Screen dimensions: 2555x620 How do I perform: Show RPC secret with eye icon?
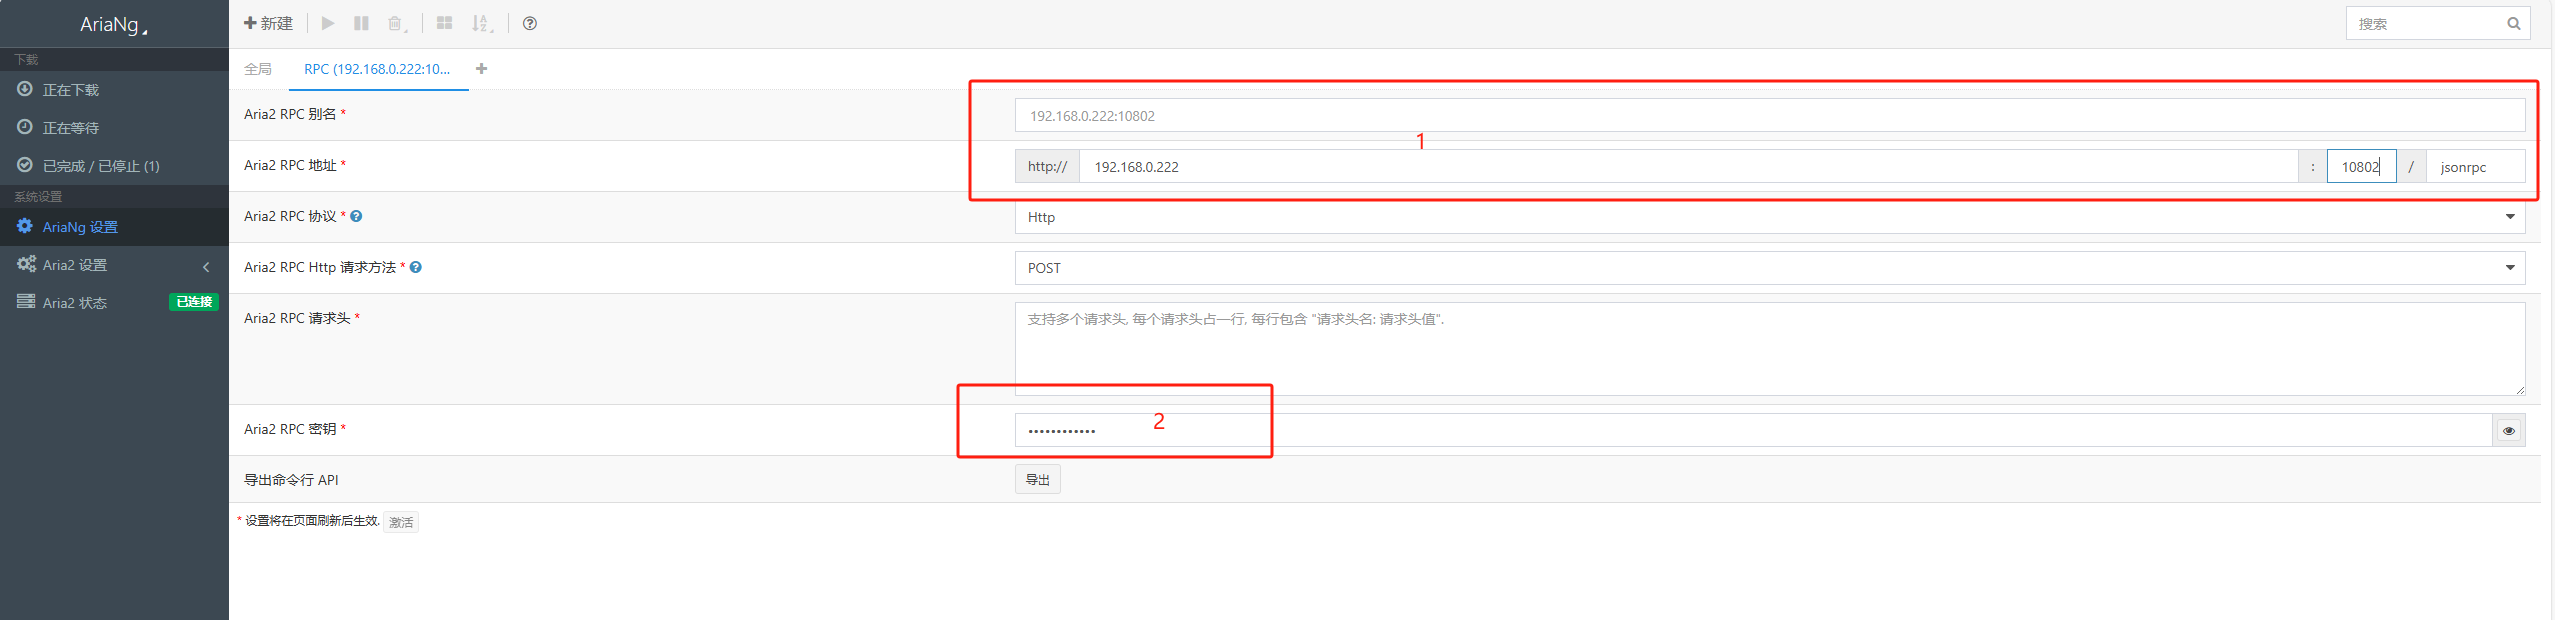2508,430
